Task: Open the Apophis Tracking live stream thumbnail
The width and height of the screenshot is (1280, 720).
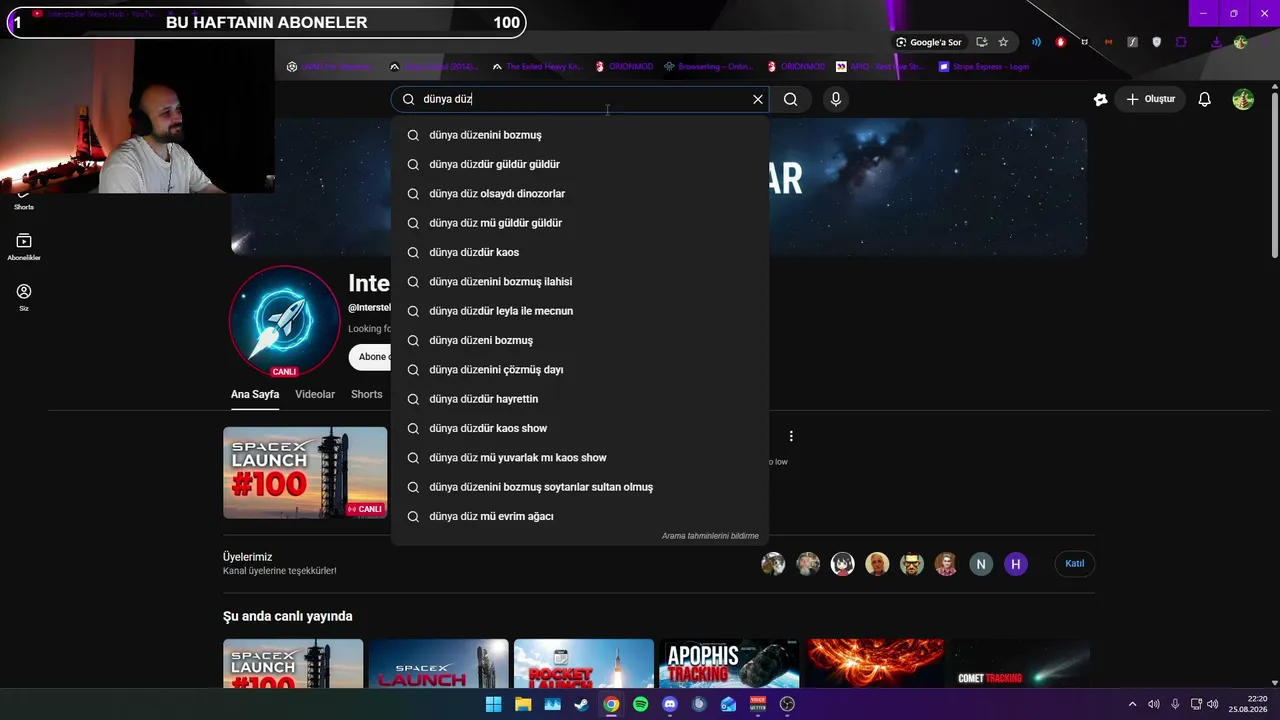Action: tap(729, 663)
